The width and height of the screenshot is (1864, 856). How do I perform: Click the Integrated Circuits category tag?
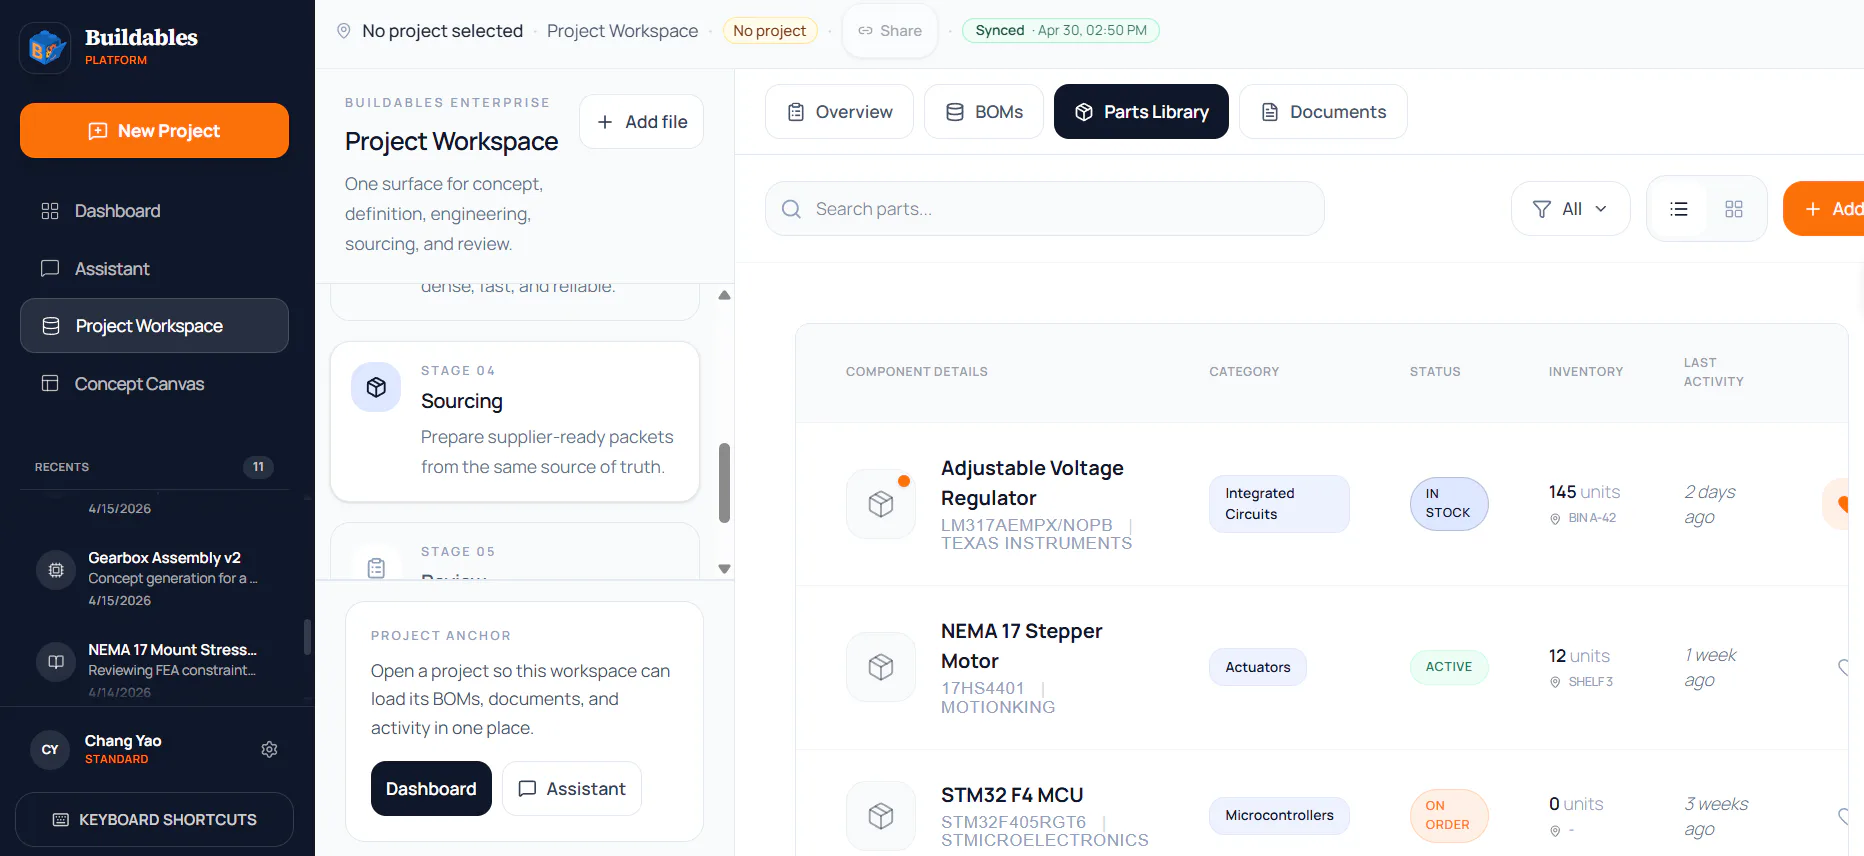click(x=1279, y=504)
